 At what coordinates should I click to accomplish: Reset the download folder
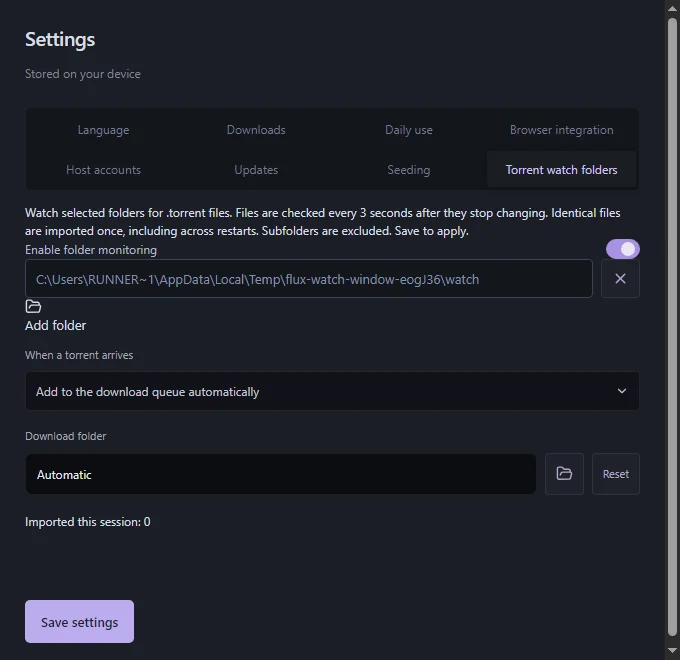(x=616, y=474)
